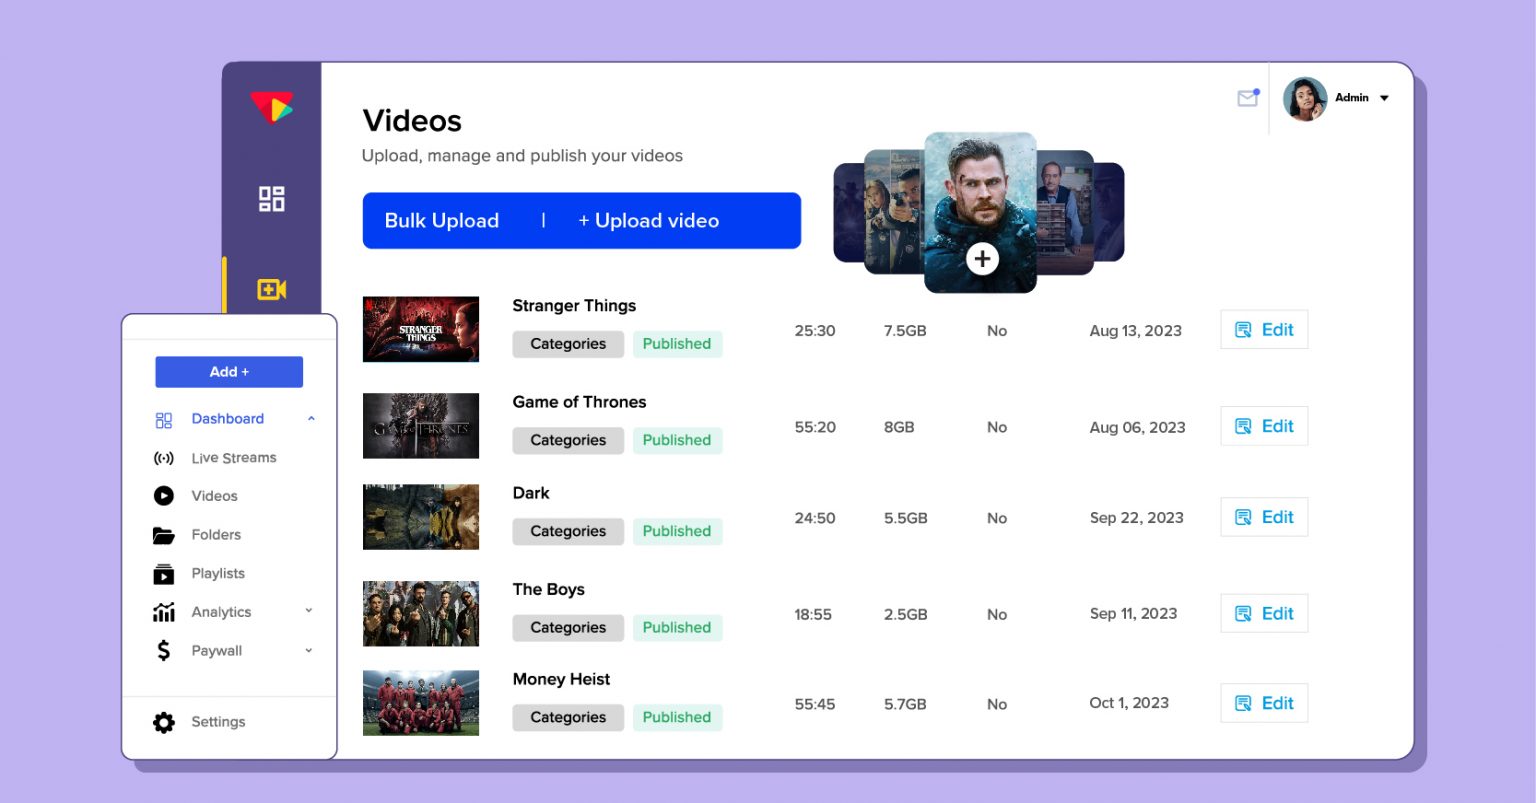Expand the Analytics submenu arrow
This screenshot has width=1536, height=803.
point(308,611)
